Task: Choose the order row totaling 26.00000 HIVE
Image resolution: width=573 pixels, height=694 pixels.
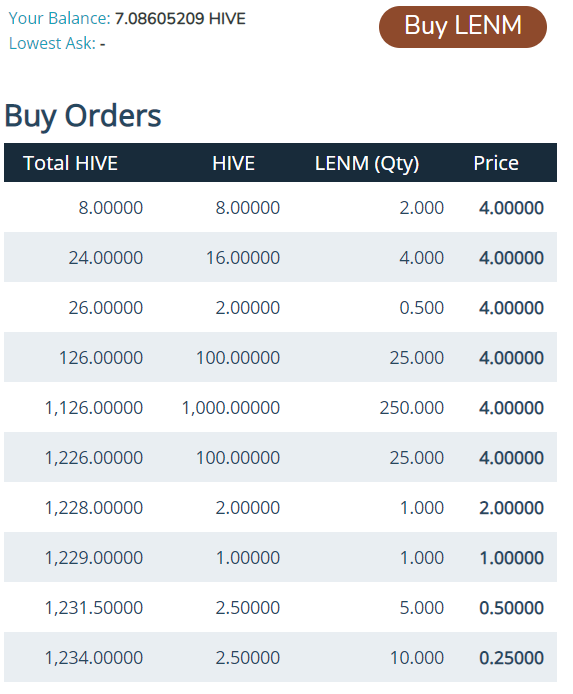Action: click(x=280, y=307)
